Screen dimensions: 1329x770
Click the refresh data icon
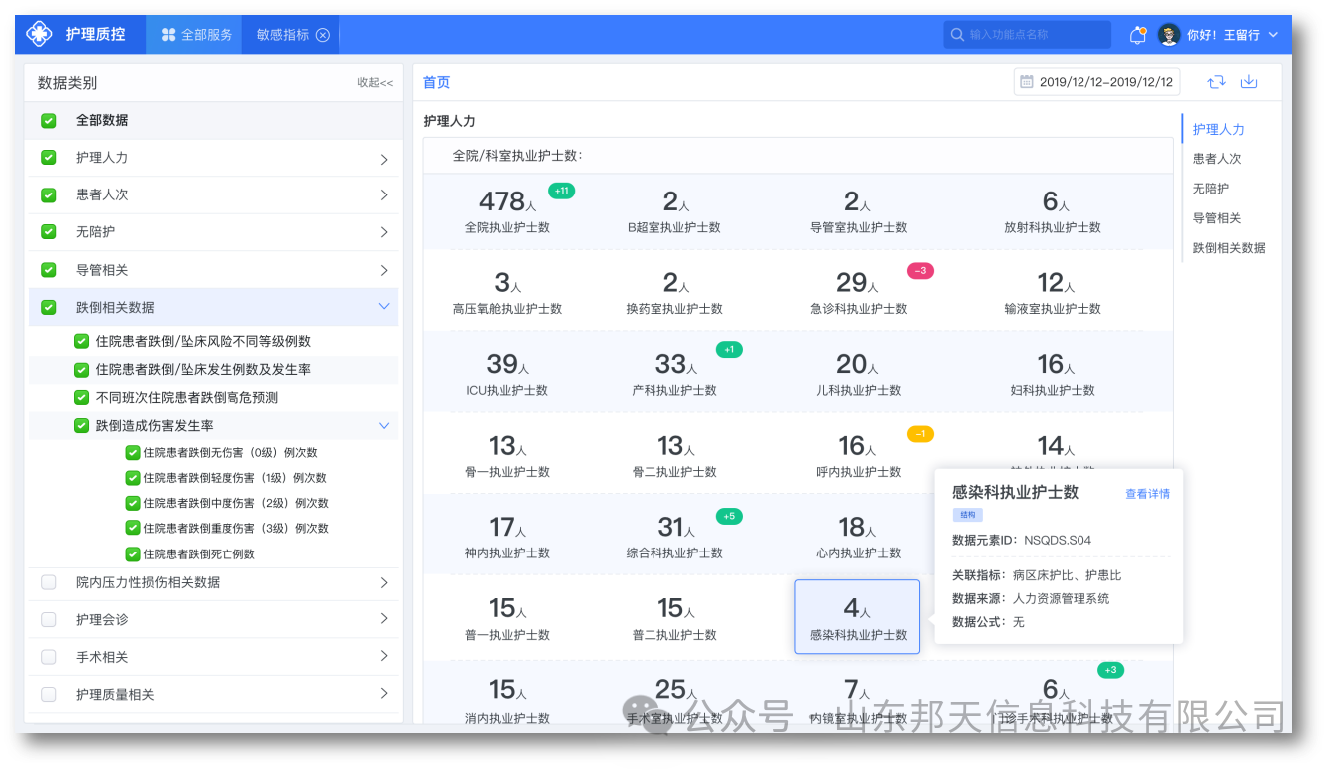(1216, 81)
